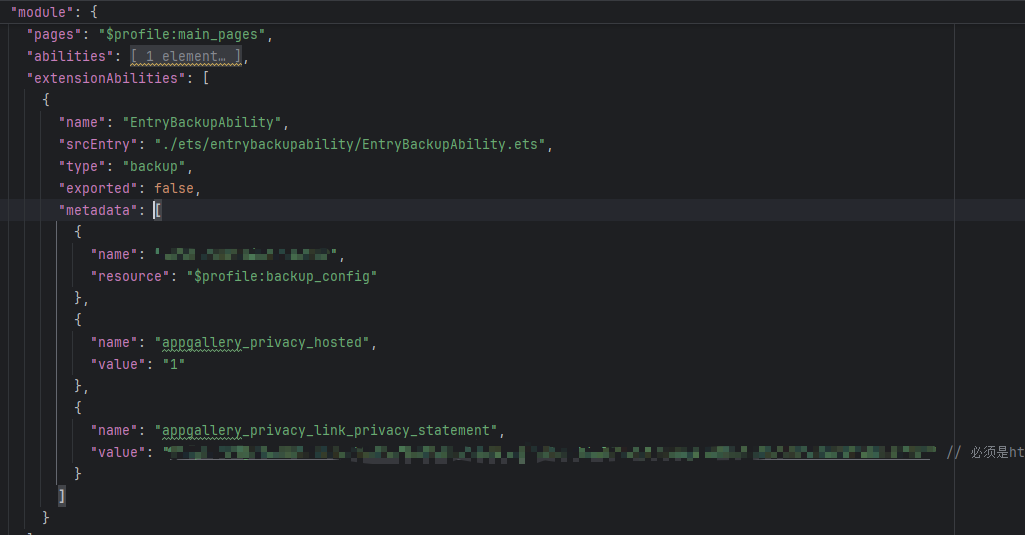Click the "module" key

[x=39, y=13]
